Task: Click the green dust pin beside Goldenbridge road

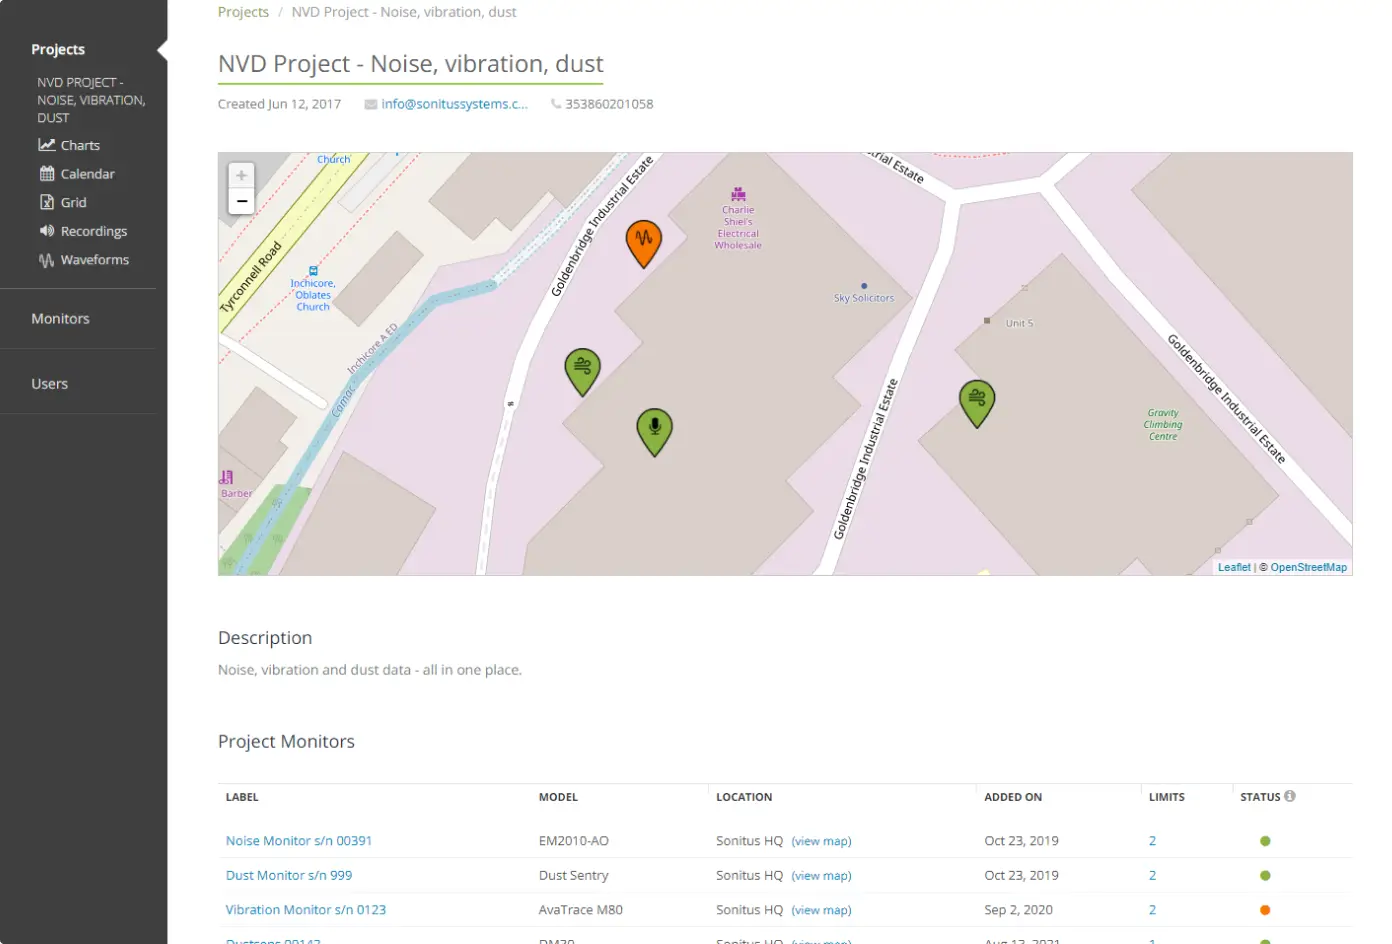Action: click(582, 371)
